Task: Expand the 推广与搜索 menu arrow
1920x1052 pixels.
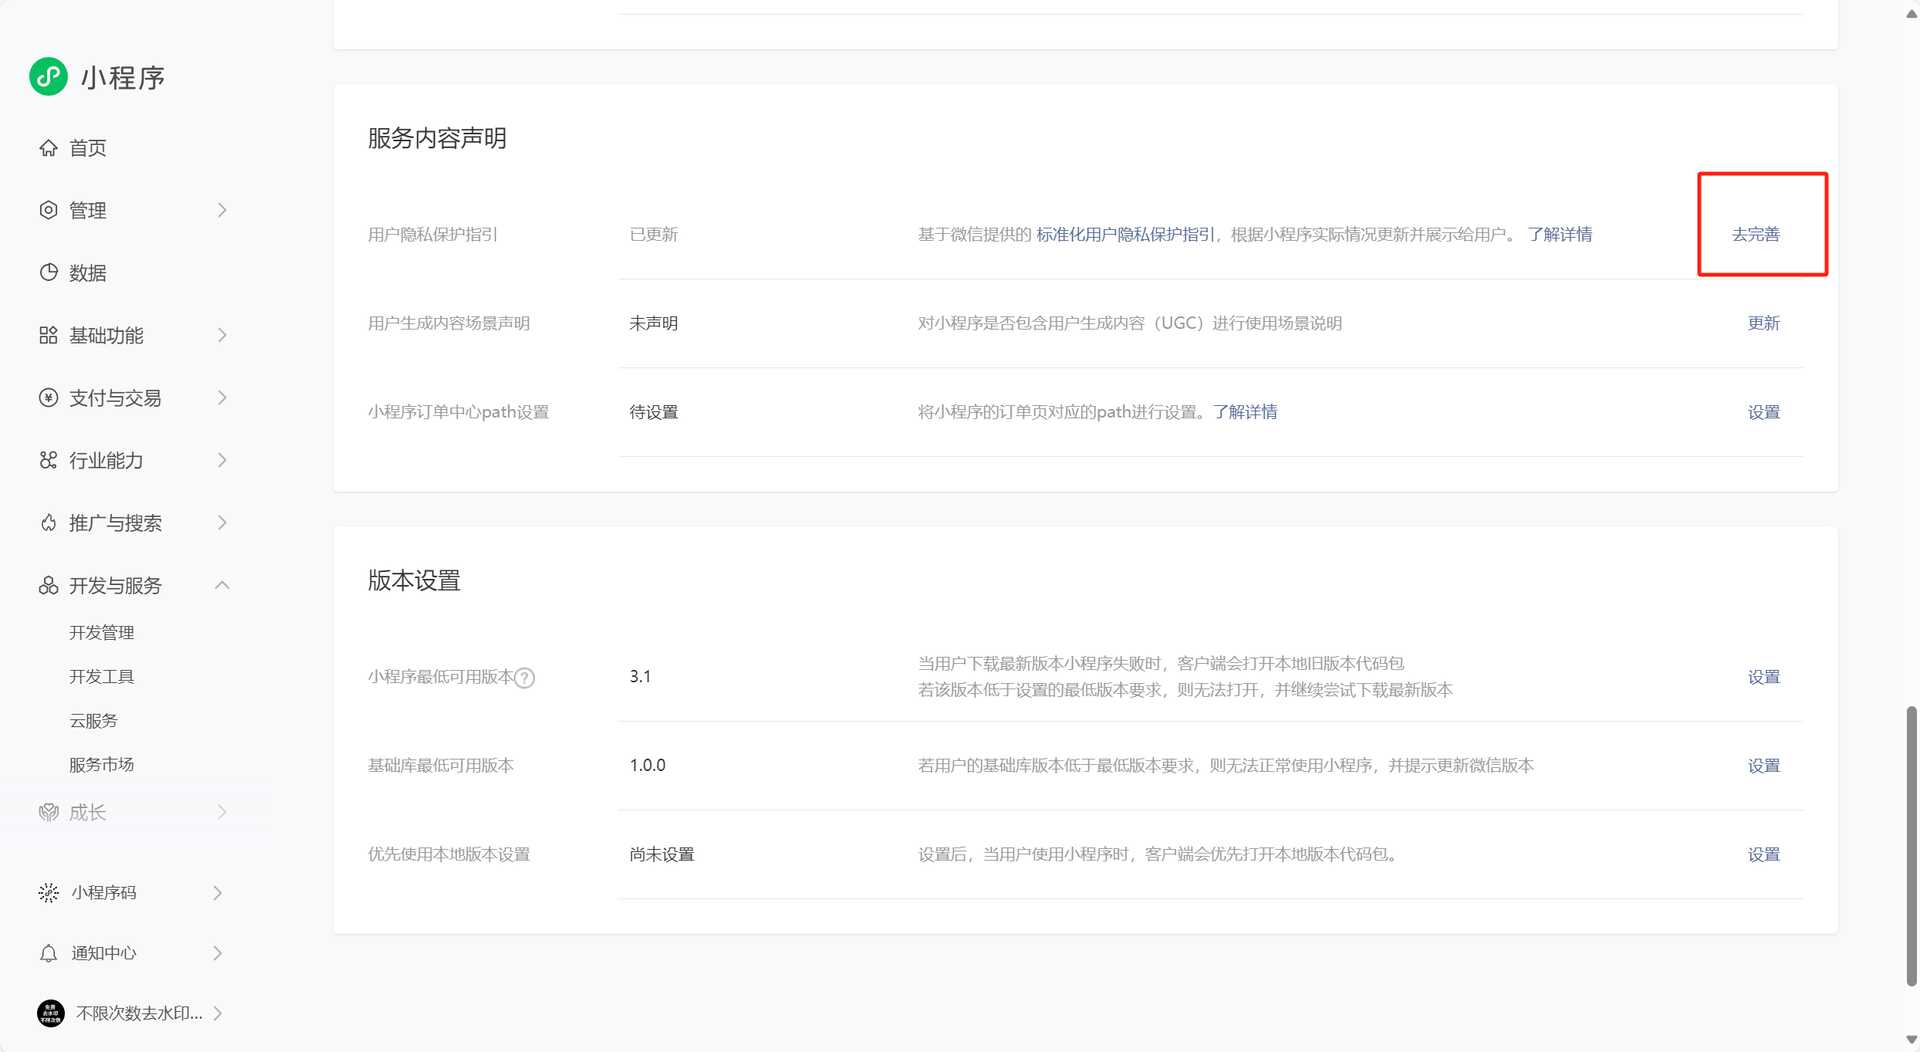Action: pos(222,523)
